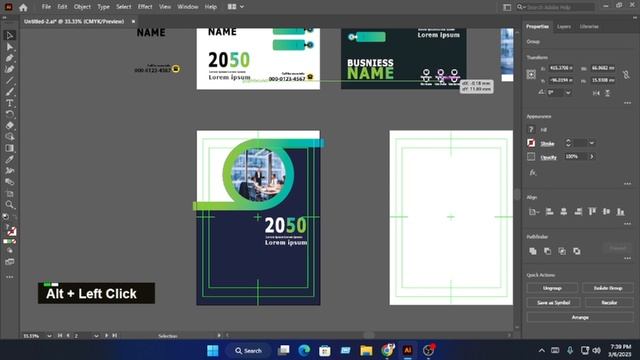
Task: Click the vertical align center icon
Action: pos(607,211)
